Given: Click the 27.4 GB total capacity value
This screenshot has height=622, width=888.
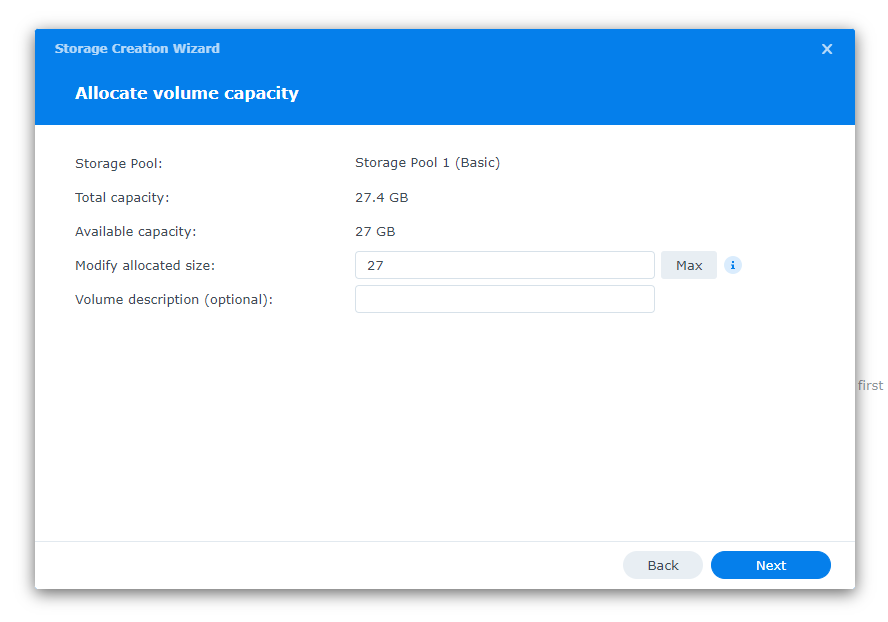Looking at the screenshot, I should 381,197.
